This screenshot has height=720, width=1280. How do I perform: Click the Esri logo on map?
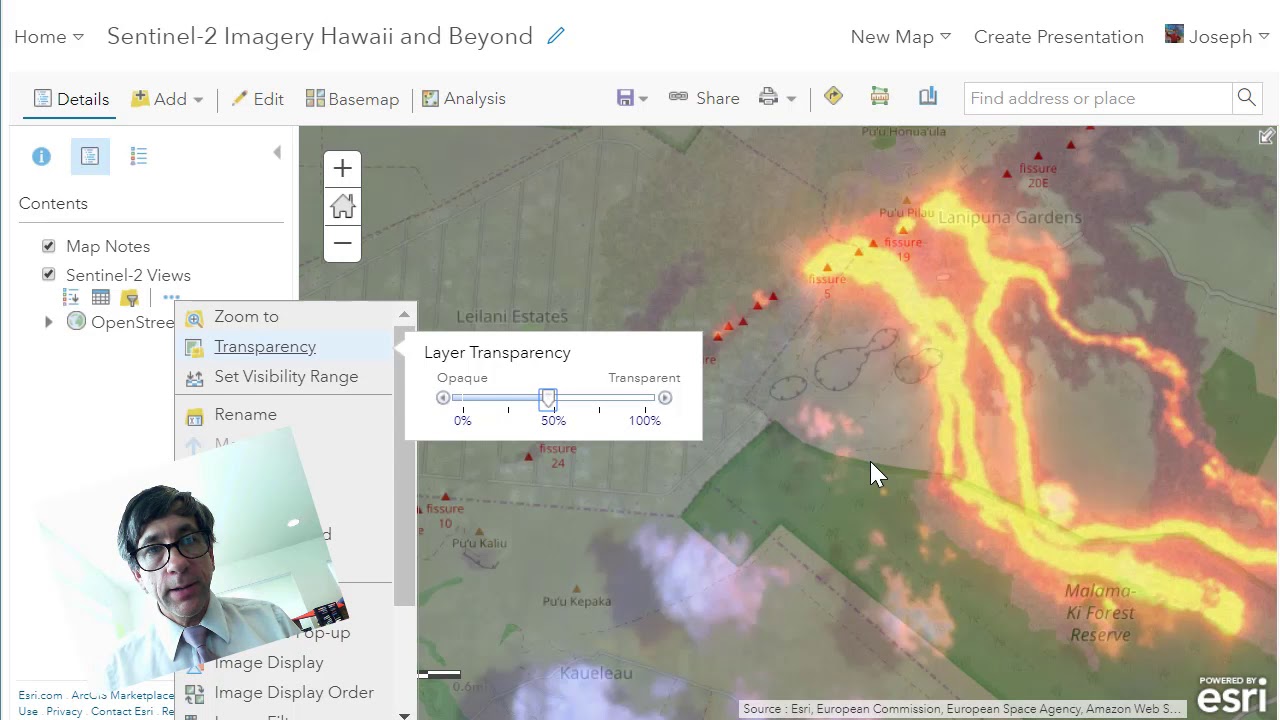pos(1233,694)
